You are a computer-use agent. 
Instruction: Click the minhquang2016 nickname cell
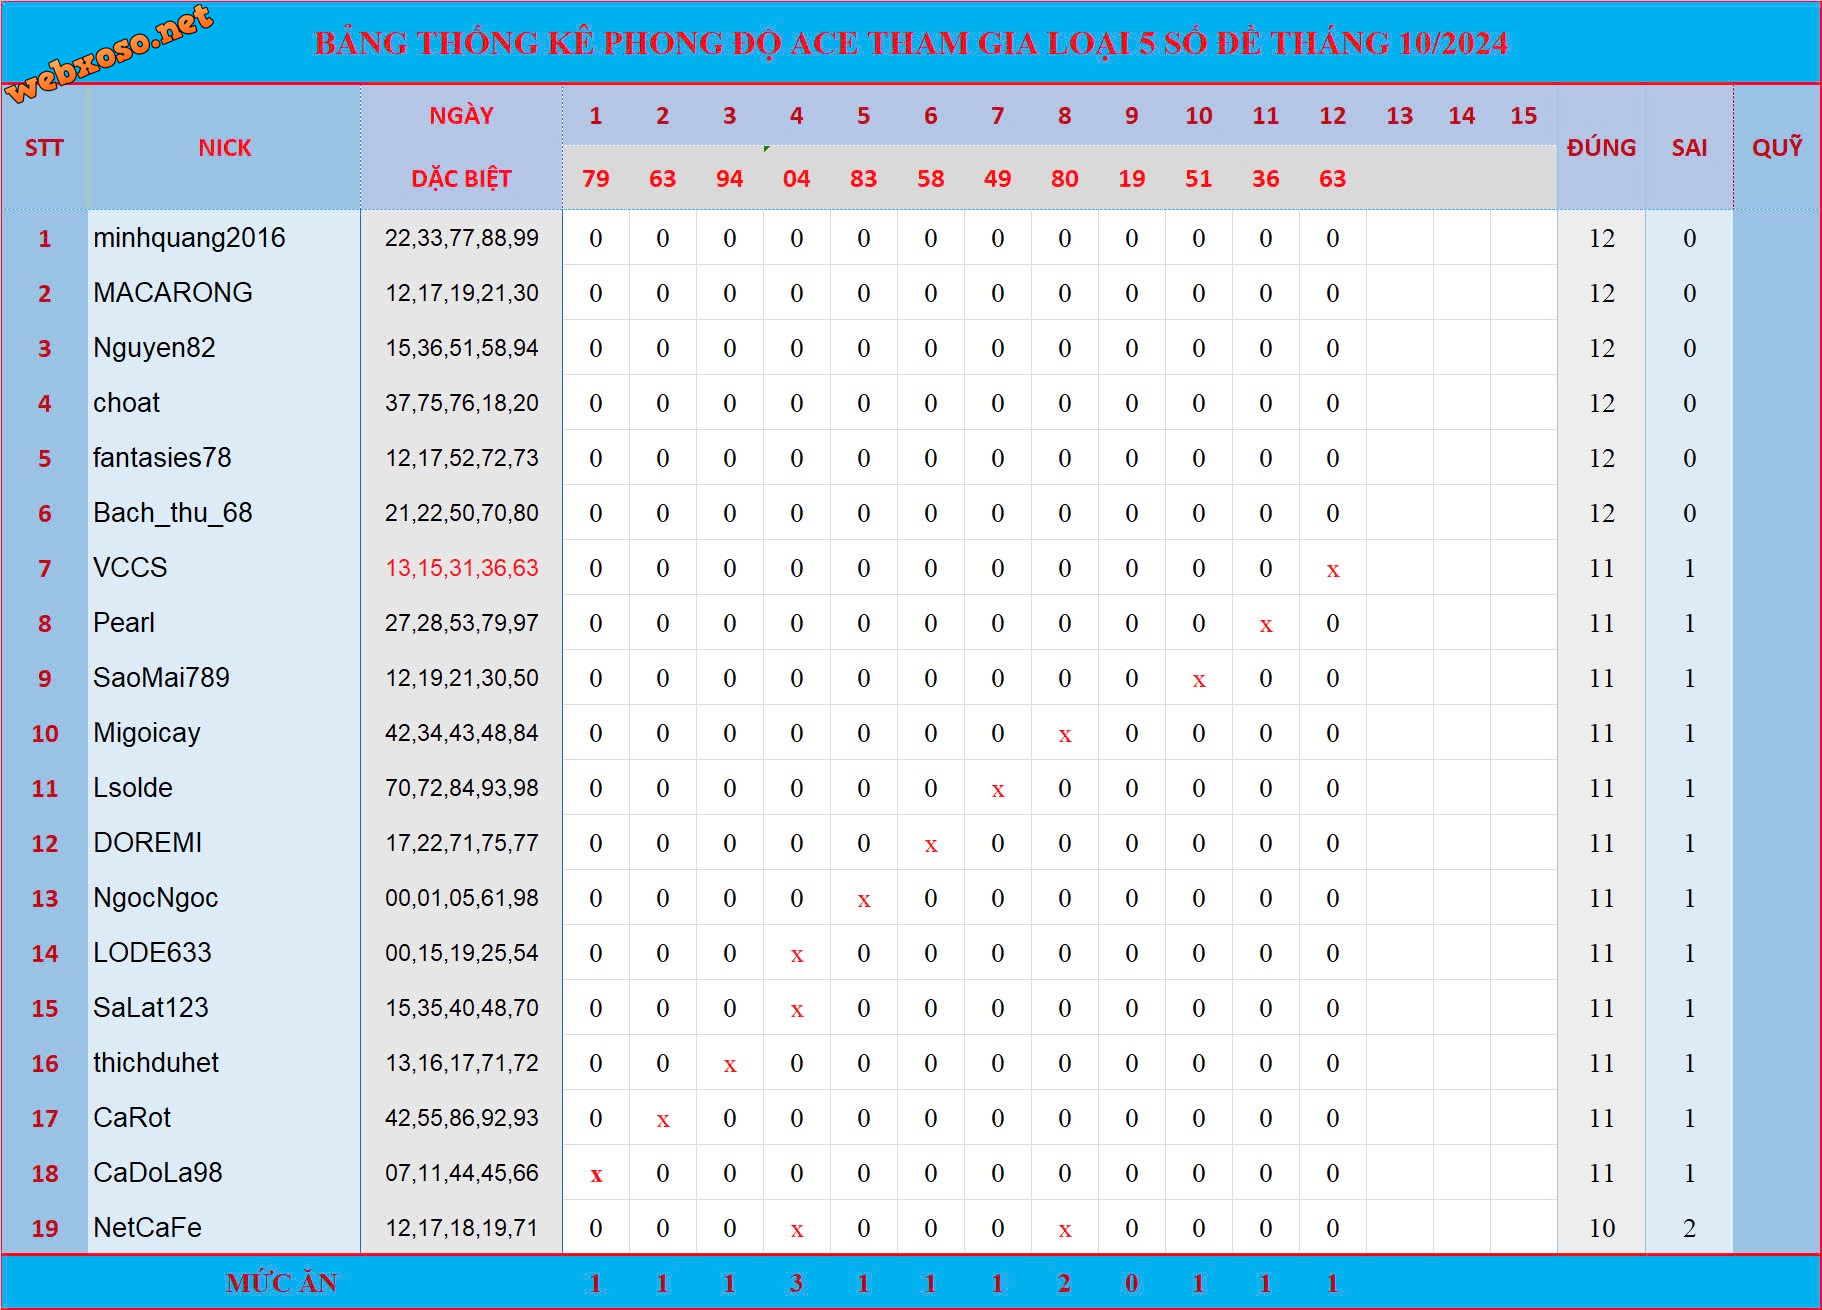tap(189, 238)
